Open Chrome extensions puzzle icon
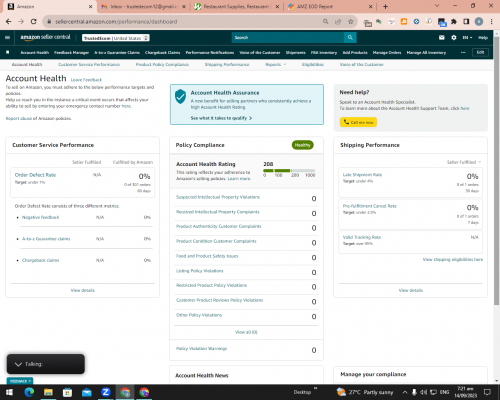500x400 pixels. tap(454, 22)
